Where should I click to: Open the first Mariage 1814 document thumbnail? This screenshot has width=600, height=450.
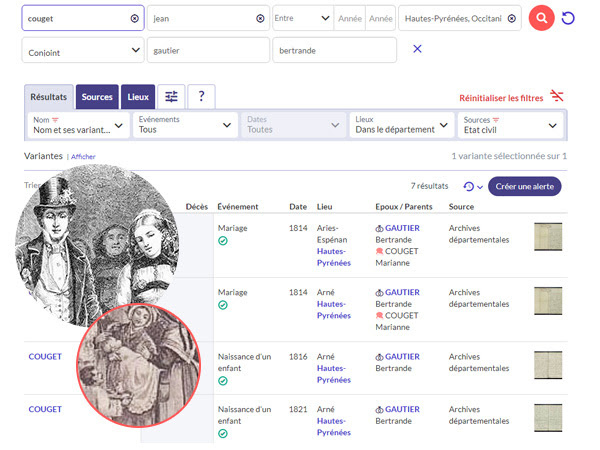[548, 237]
